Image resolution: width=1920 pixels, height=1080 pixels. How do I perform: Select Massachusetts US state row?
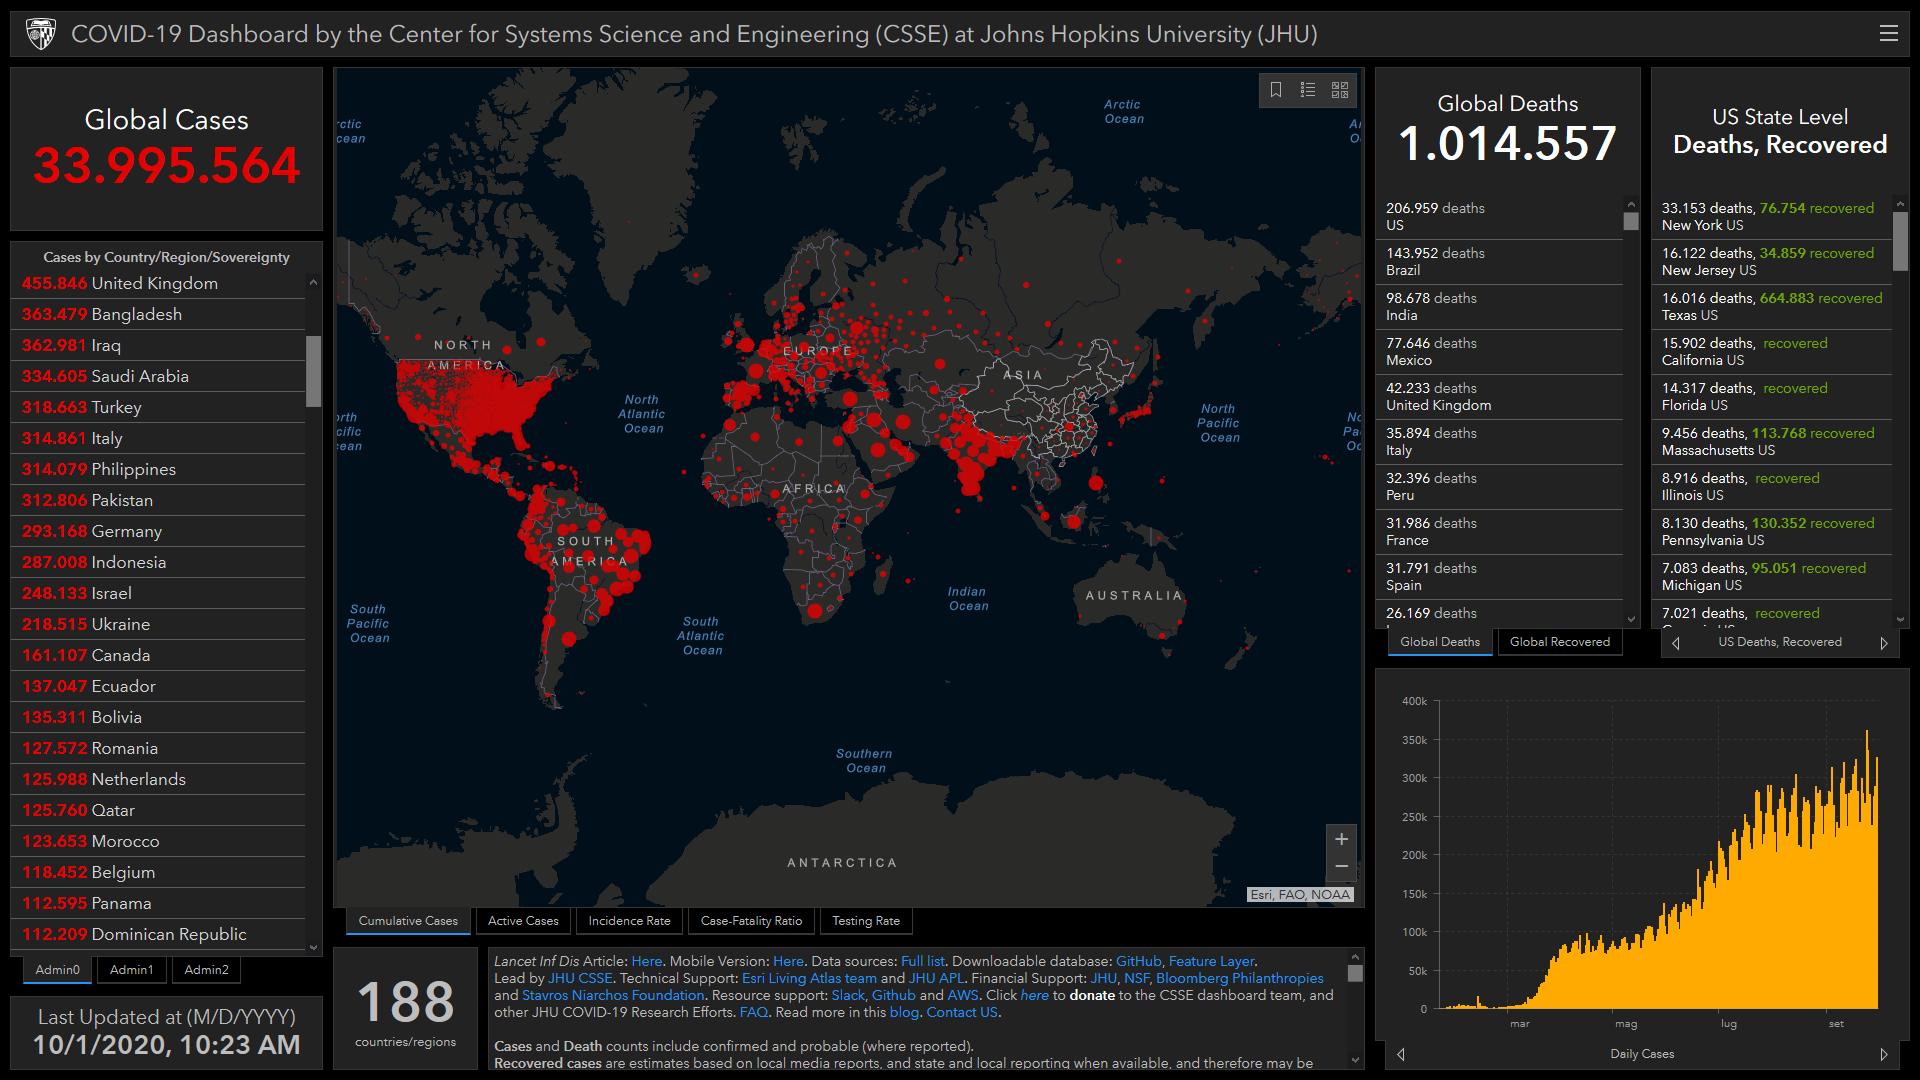coord(1772,442)
